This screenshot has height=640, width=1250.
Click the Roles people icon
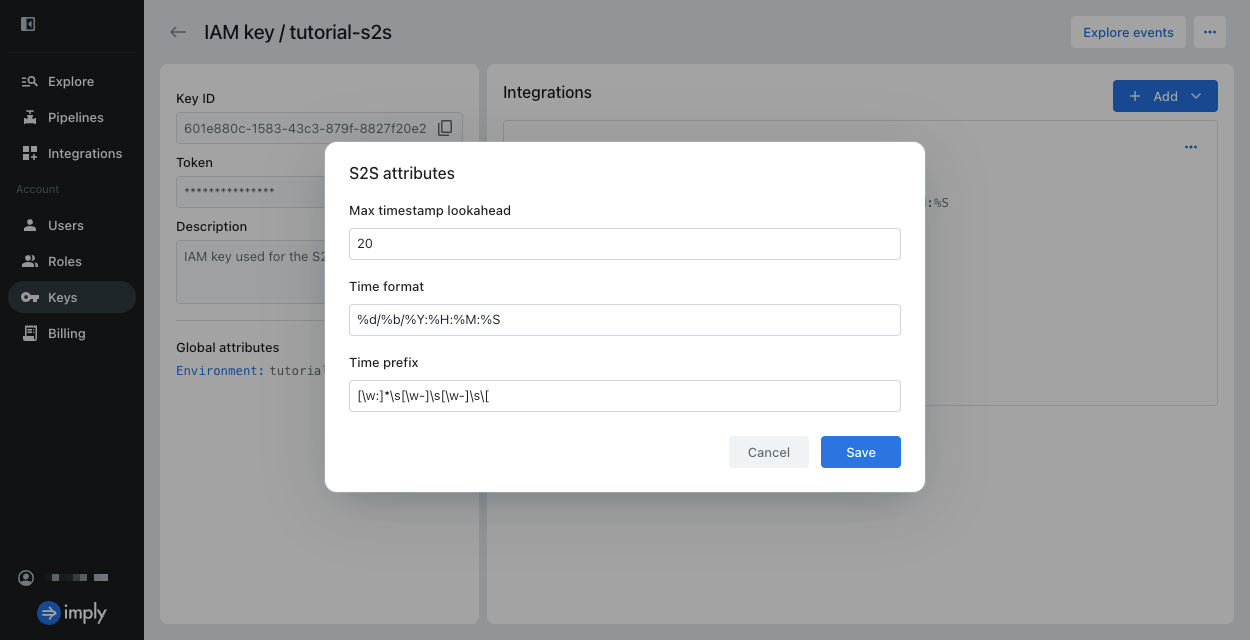(29, 261)
